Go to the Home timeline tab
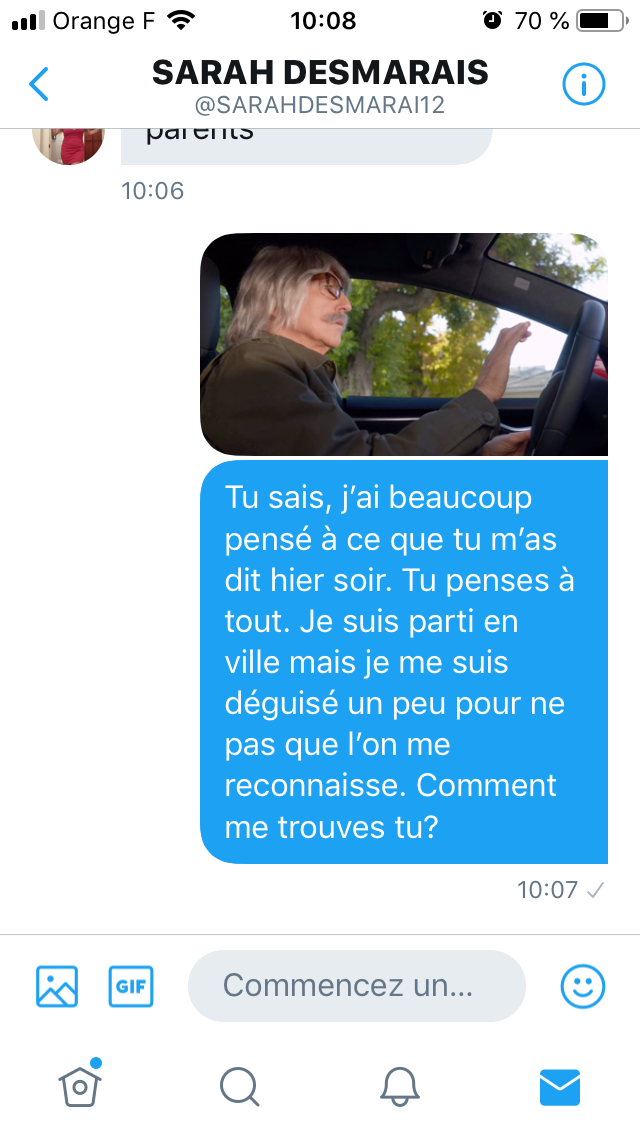This screenshot has width=640, height=1136. pos(80,1084)
